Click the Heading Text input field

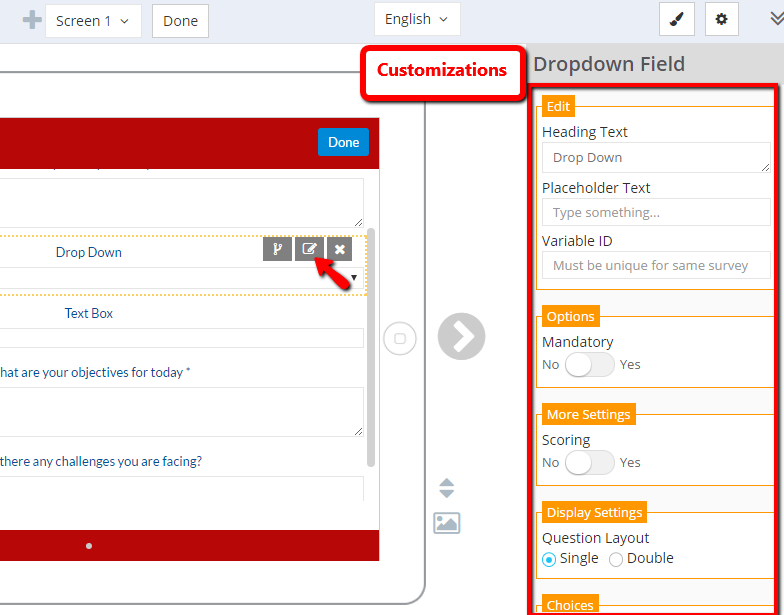coord(656,158)
